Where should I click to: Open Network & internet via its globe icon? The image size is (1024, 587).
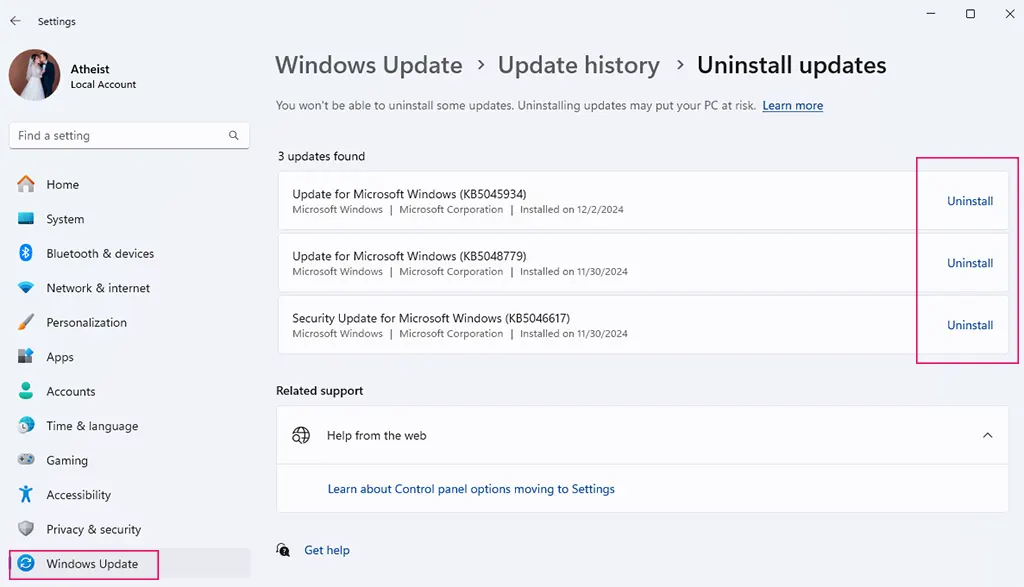[x=27, y=288]
